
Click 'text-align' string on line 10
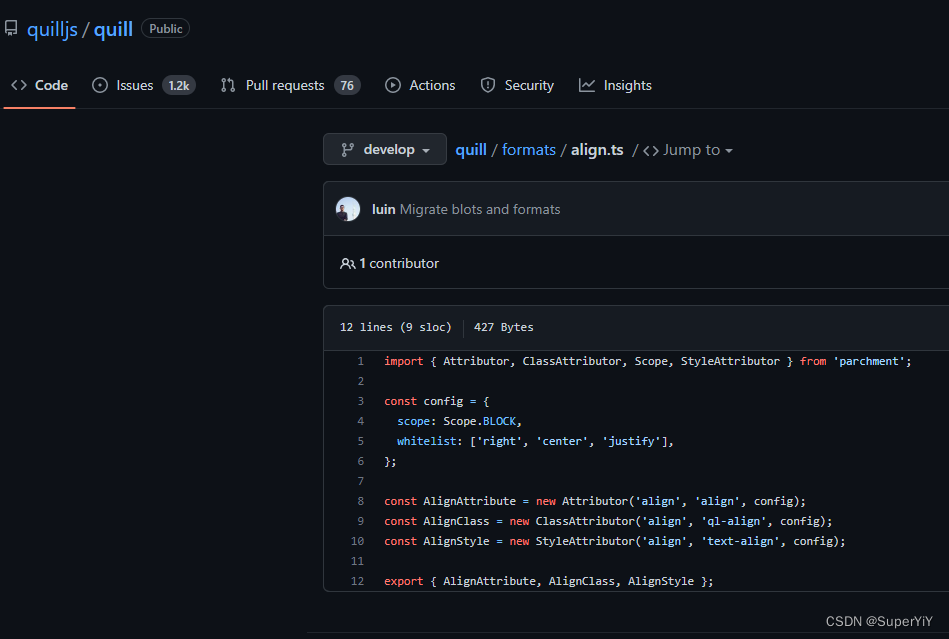(x=740, y=541)
